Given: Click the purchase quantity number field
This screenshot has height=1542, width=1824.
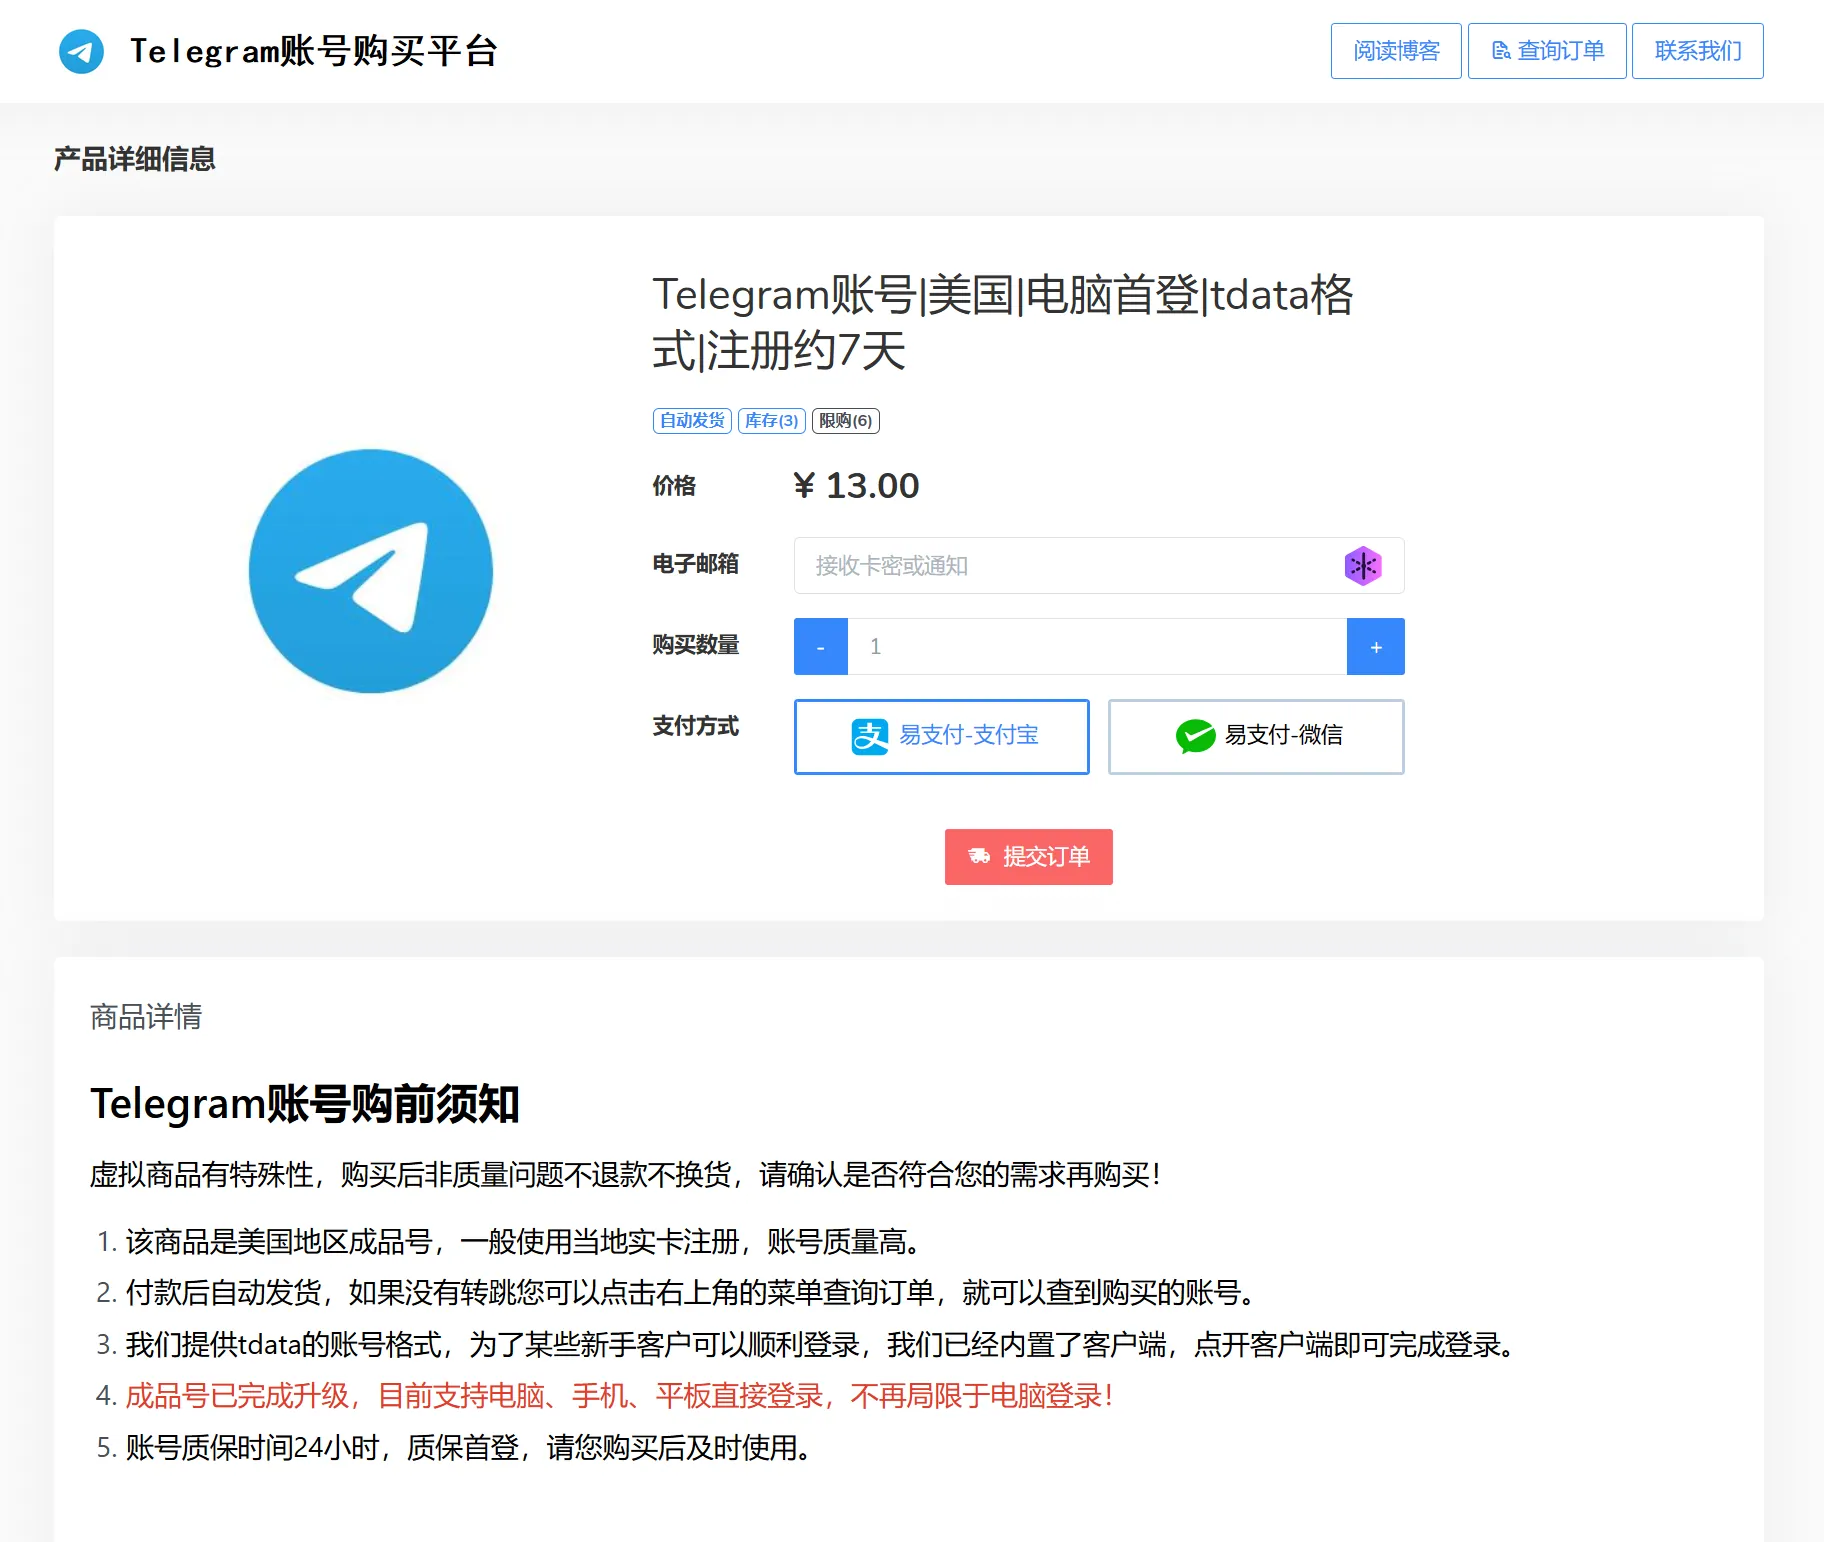Looking at the screenshot, I should coord(1096,647).
